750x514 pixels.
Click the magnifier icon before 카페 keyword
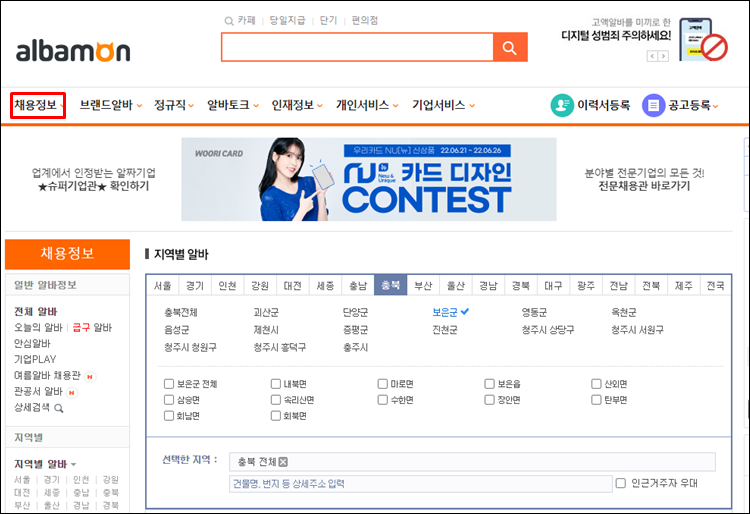[229, 21]
